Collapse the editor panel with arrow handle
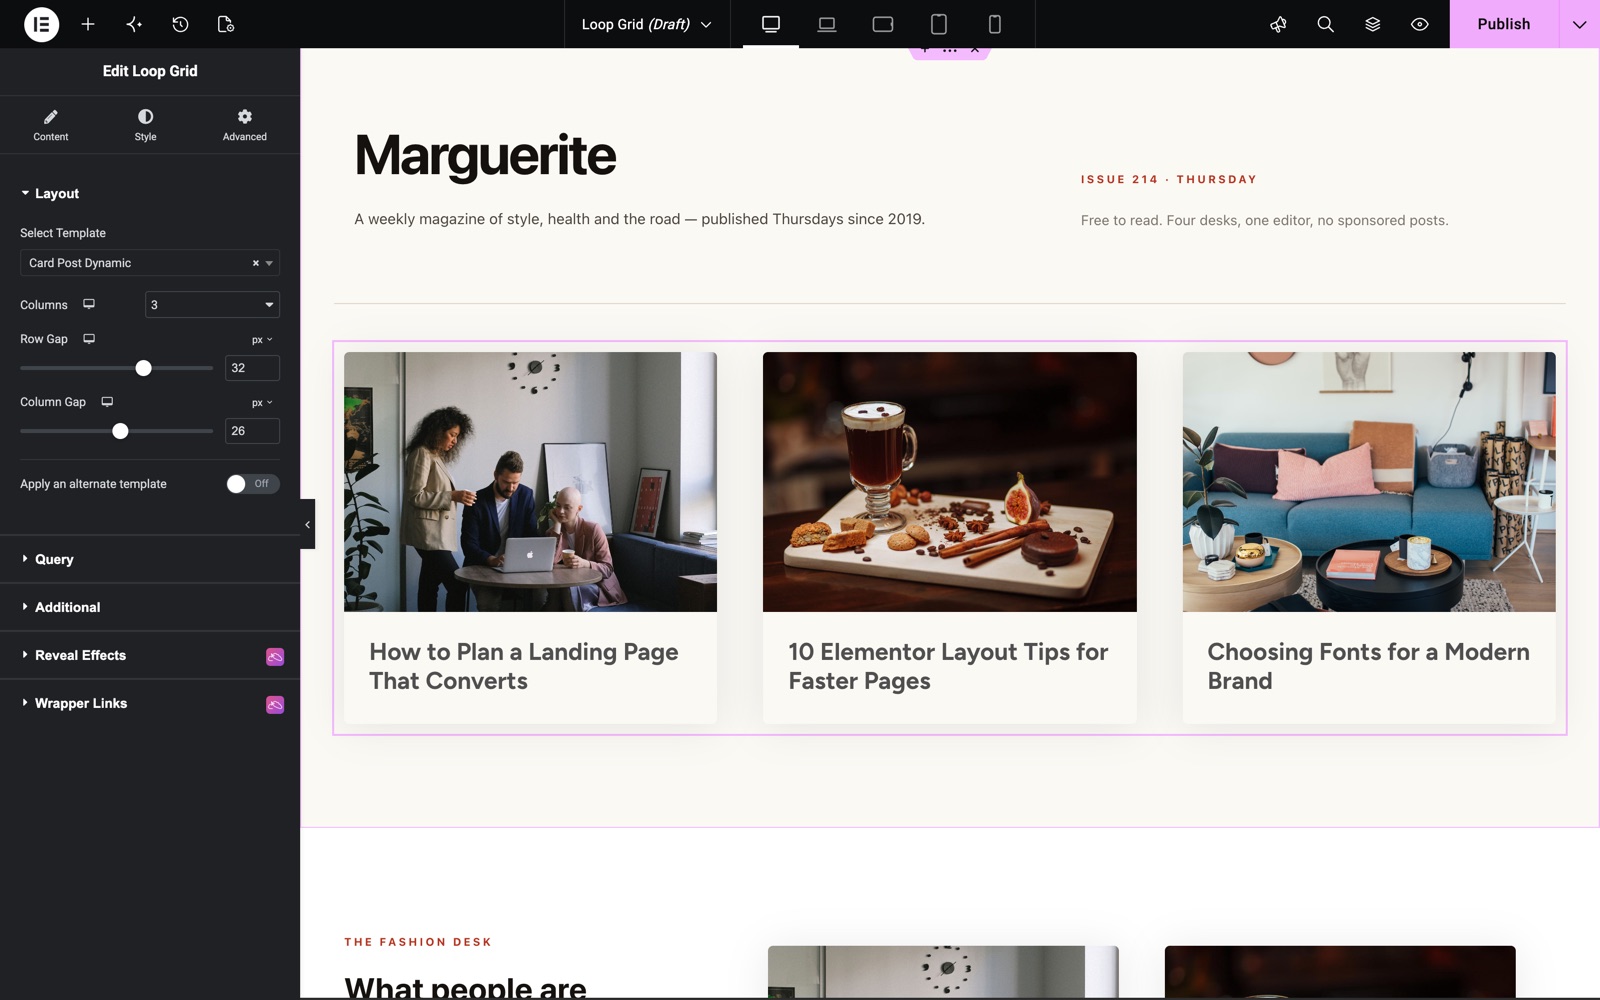 [307, 524]
